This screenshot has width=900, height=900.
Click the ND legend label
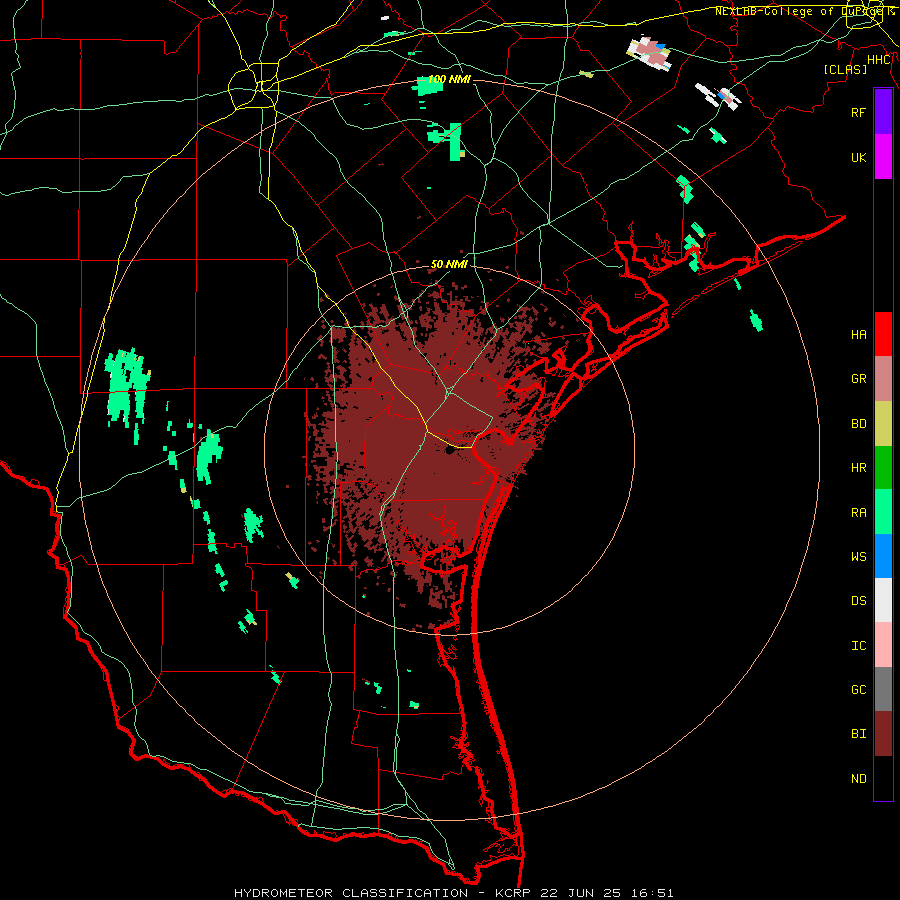coord(858,778)
